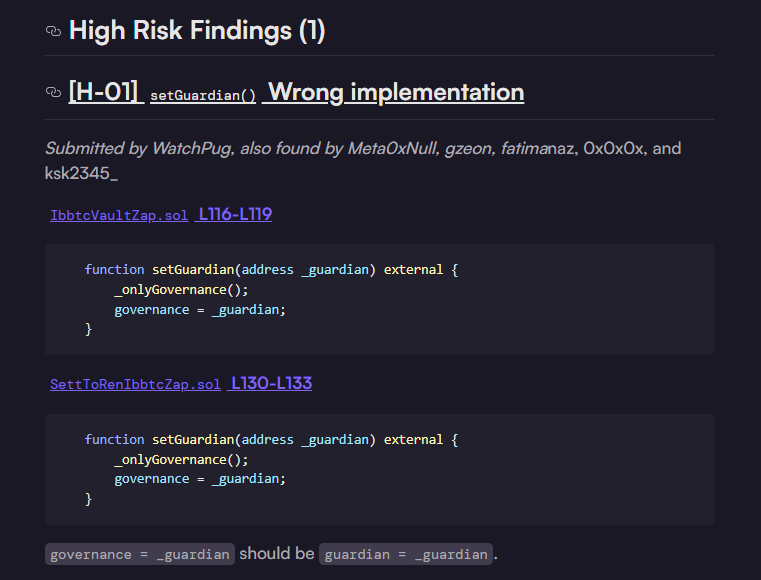This screenshot has height=580, width=761.
Task: Click the words 'should be' in last sentence
Action: [277, 553]
